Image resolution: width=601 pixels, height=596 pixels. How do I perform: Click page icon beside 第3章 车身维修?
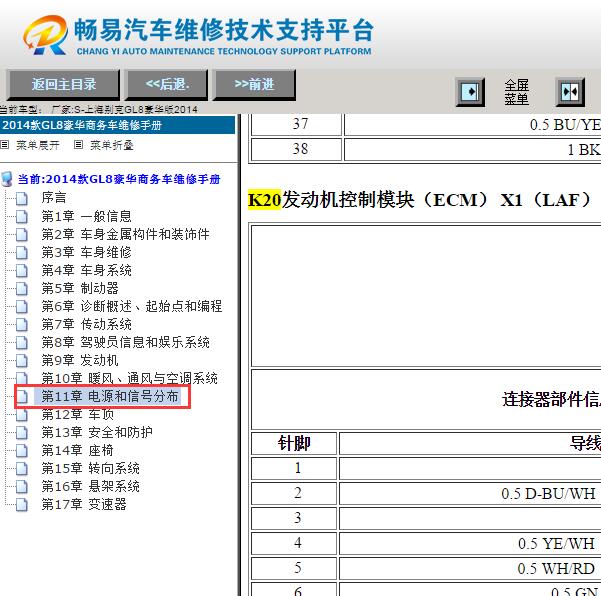[22, 252]
